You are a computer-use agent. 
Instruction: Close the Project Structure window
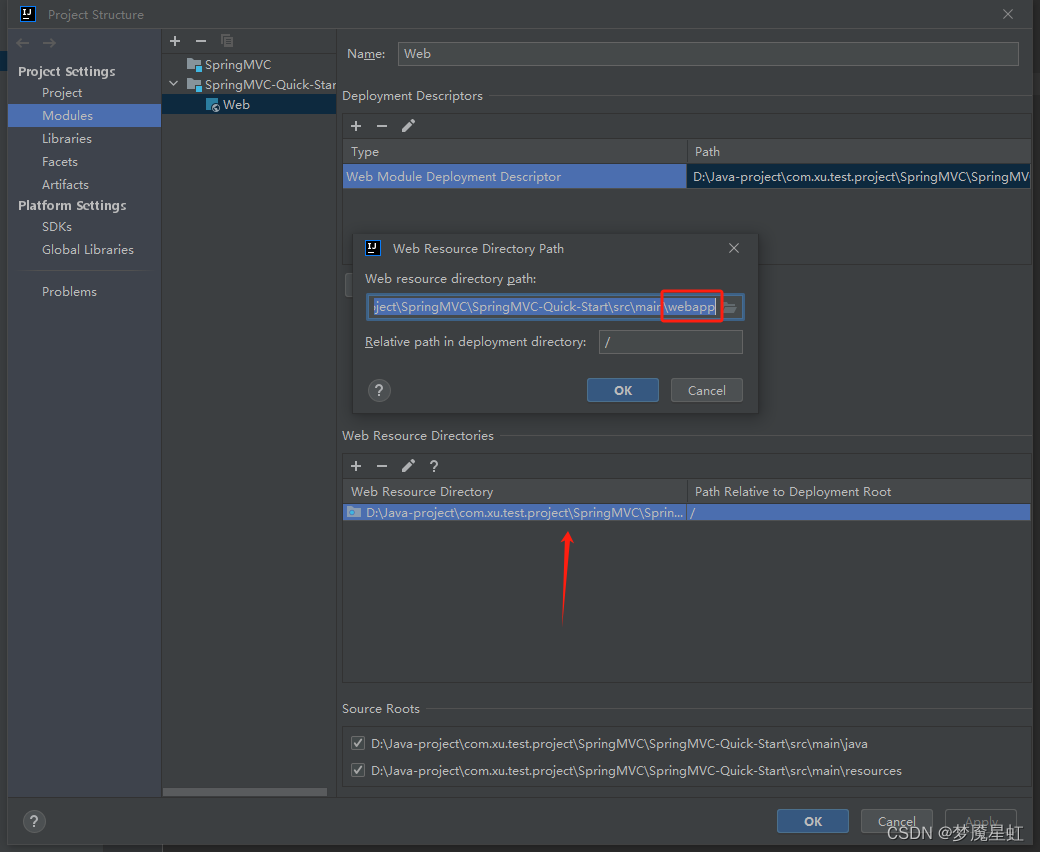tap(1008, 14)
